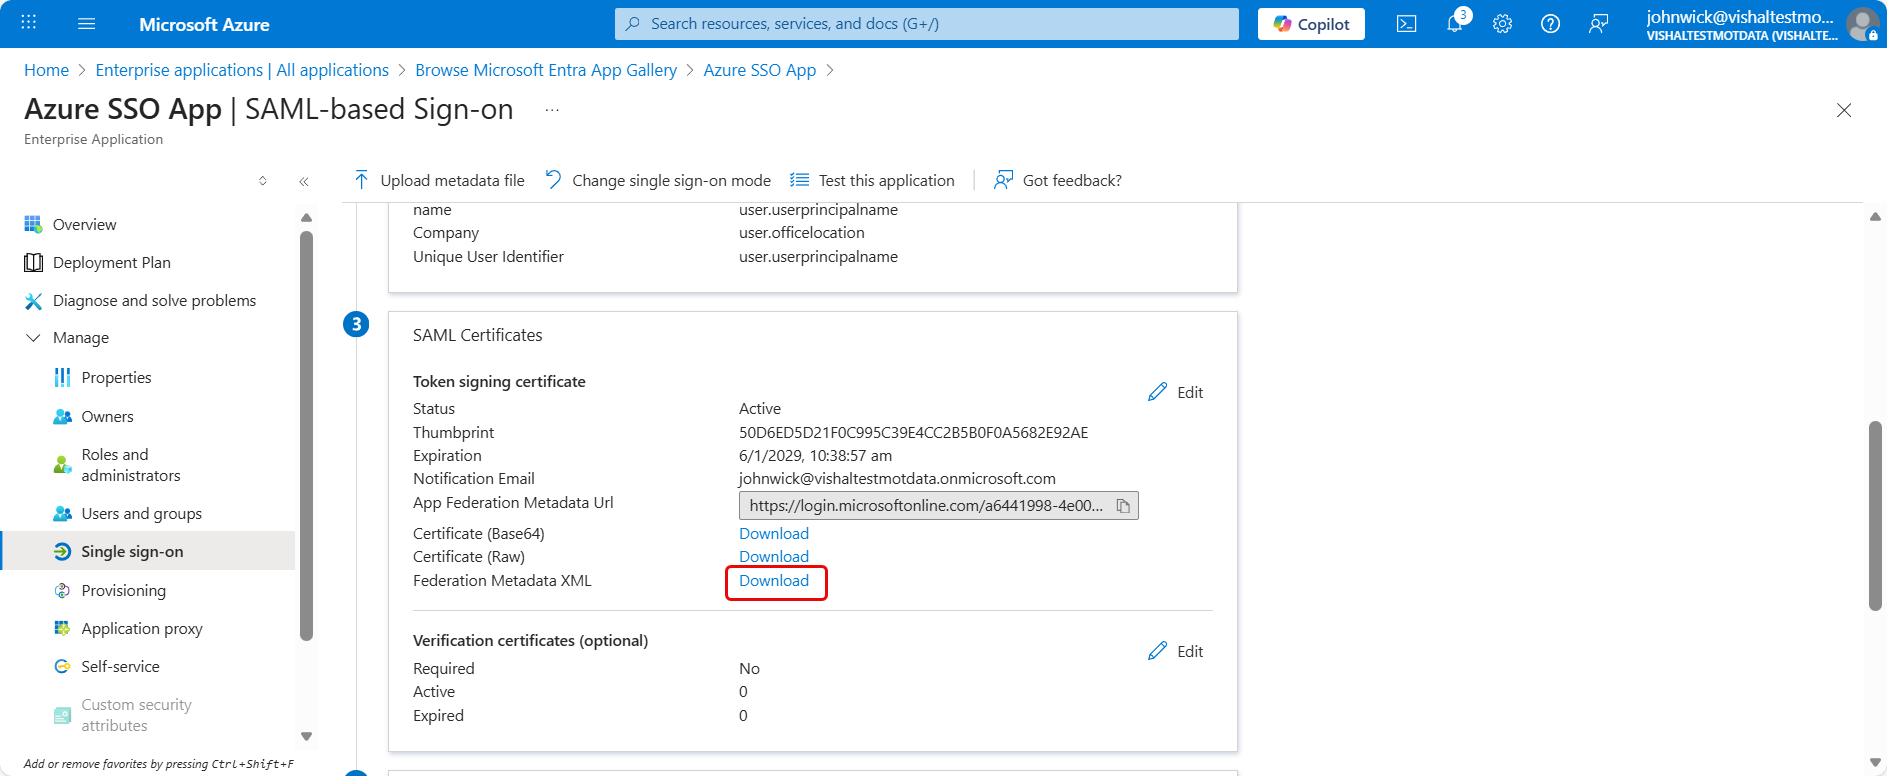Image resolution: width=1887 pixels, height=776 pixels.
Task: Click Test this application
Action: coord(872,180)
